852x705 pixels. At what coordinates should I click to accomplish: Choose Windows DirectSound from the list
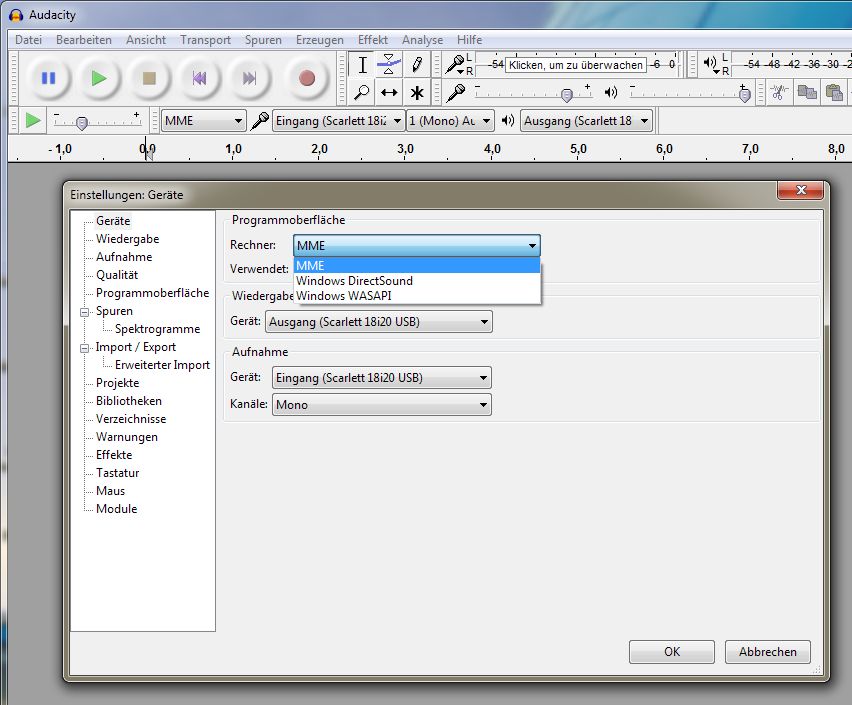click(417, 281)
